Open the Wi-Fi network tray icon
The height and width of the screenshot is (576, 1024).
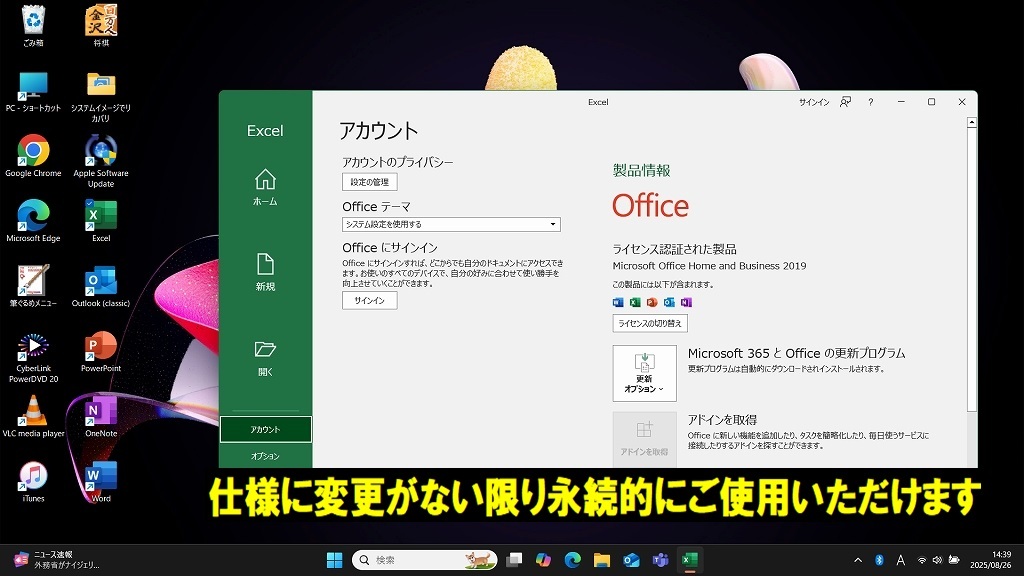[x=921, y=560]
